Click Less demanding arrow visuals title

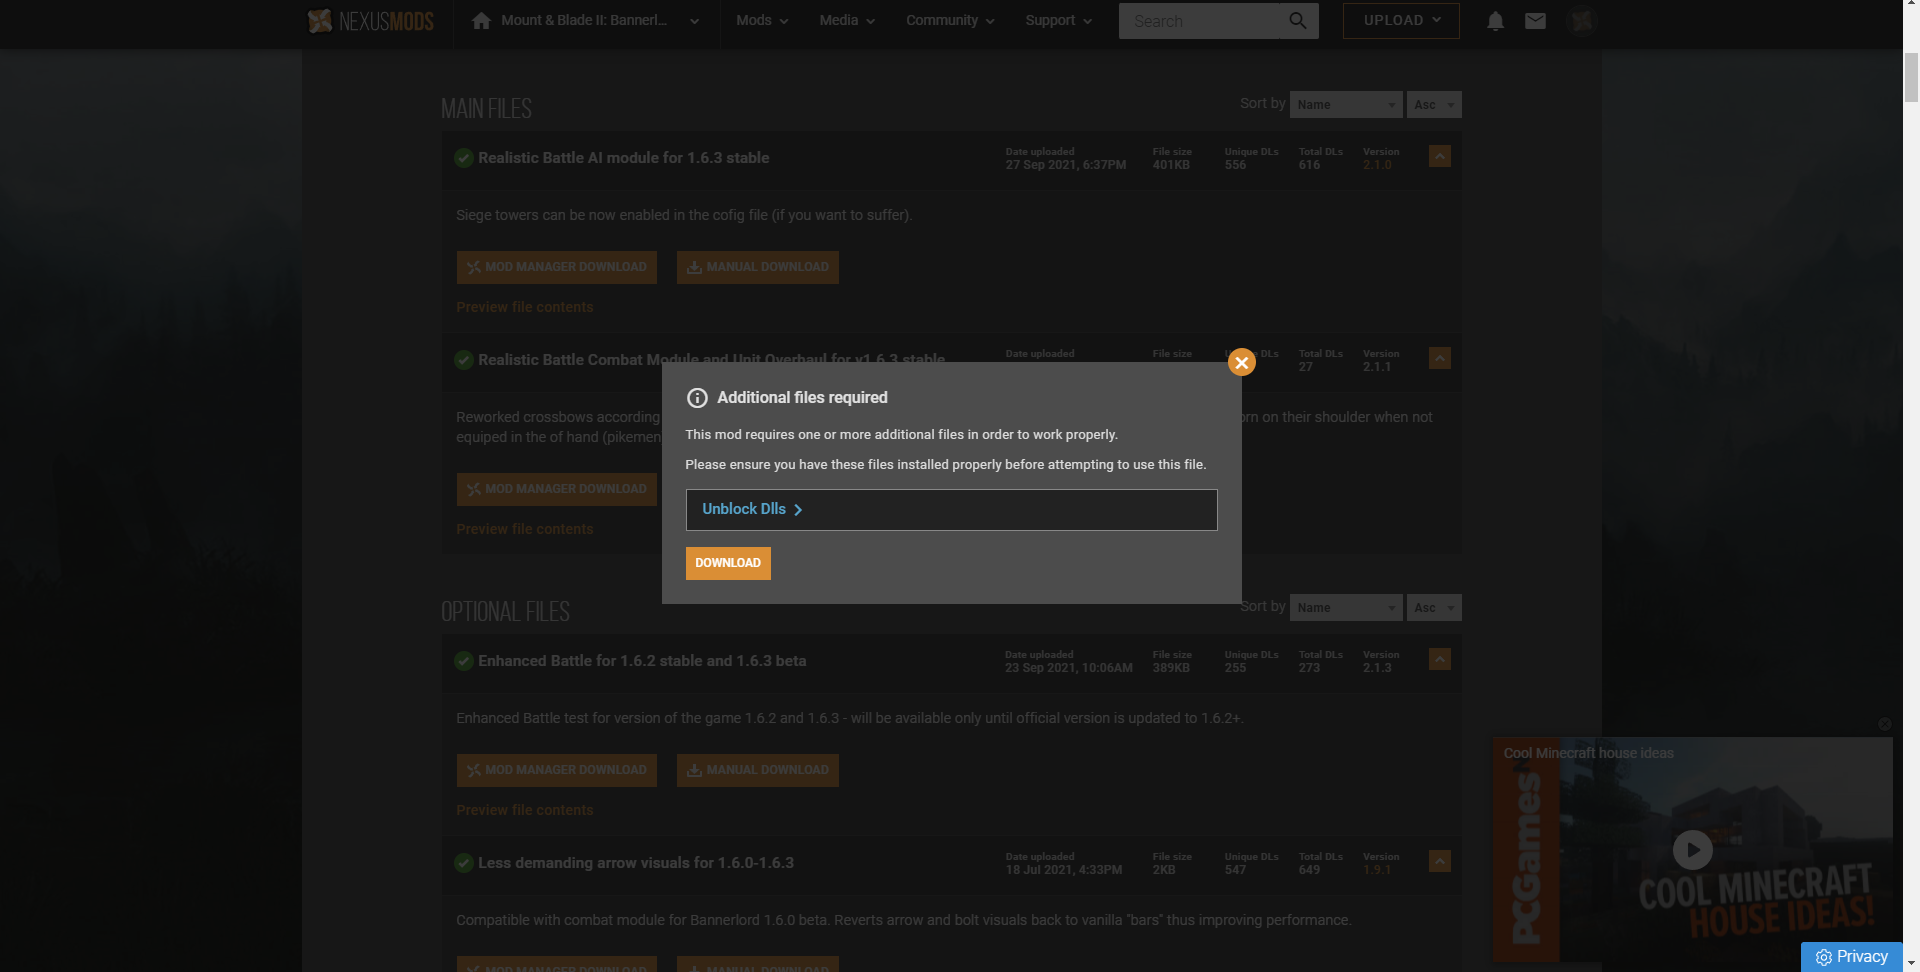point(636,863)
